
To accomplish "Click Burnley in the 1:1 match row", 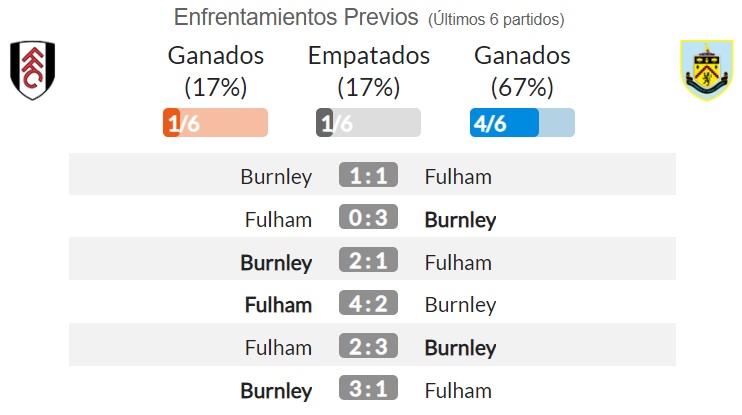I will 276,177.
